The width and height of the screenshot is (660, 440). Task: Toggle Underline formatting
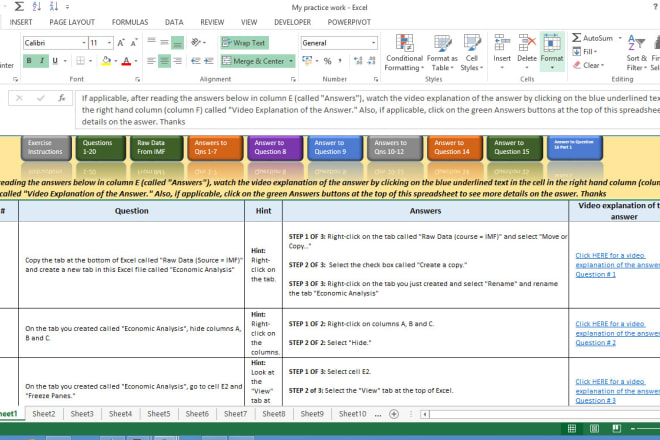pos(55,61)
